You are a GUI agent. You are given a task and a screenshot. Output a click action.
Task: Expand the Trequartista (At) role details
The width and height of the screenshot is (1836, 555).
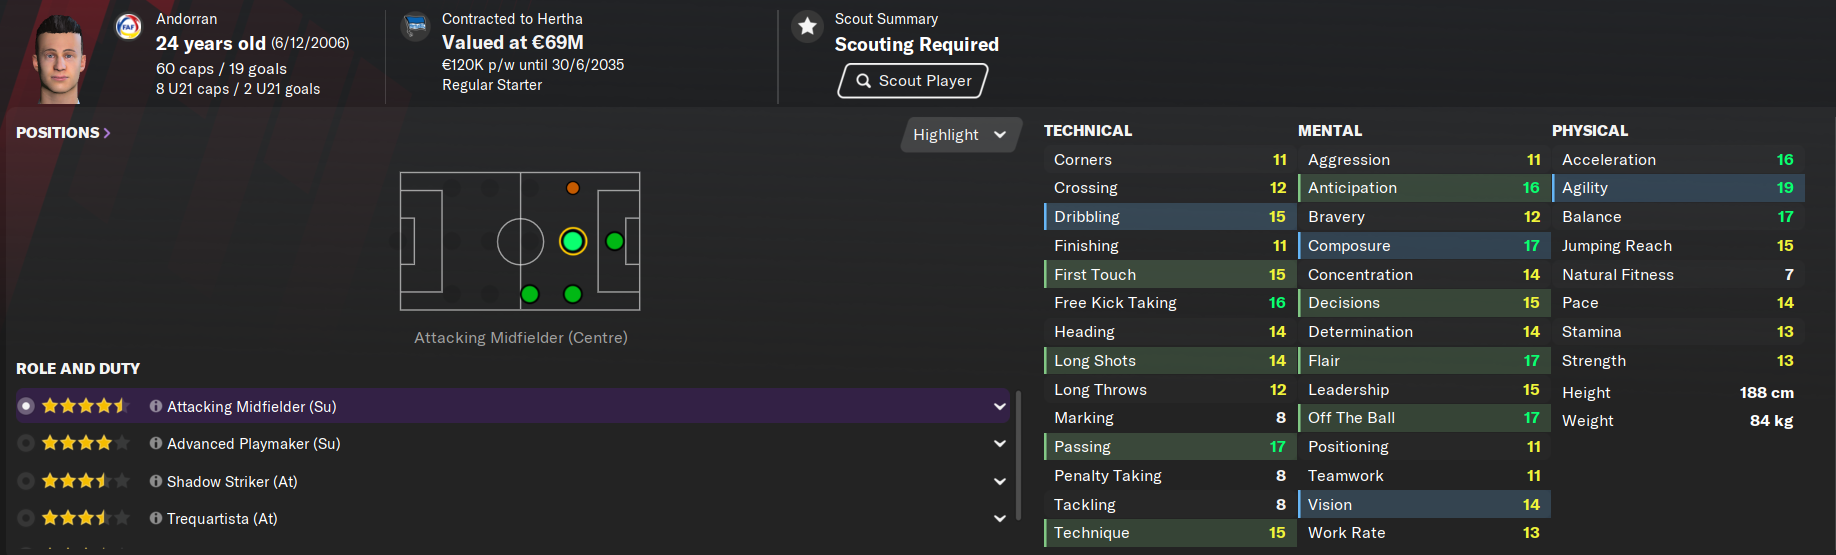(x=999, y=518)
